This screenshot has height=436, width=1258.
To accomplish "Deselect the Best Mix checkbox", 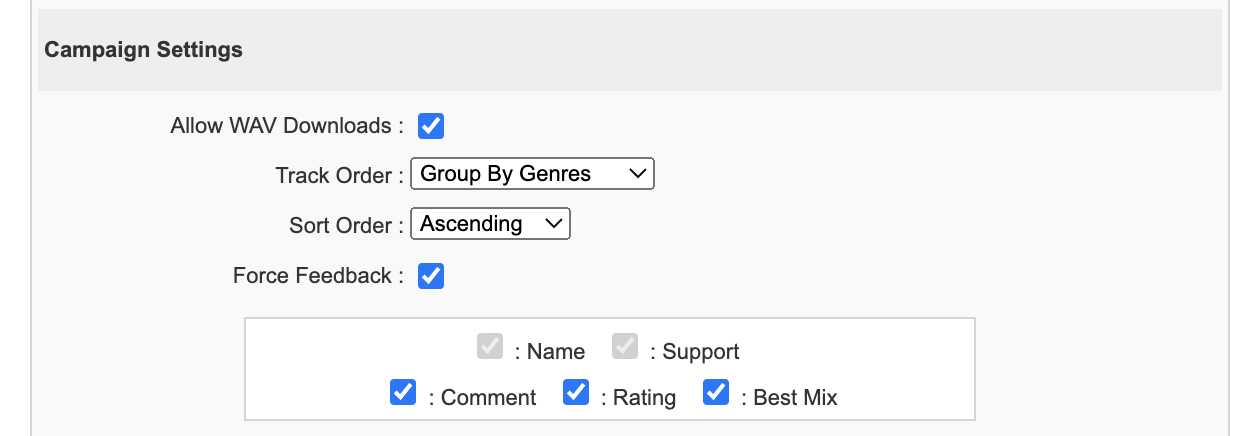I will (716, 393).
